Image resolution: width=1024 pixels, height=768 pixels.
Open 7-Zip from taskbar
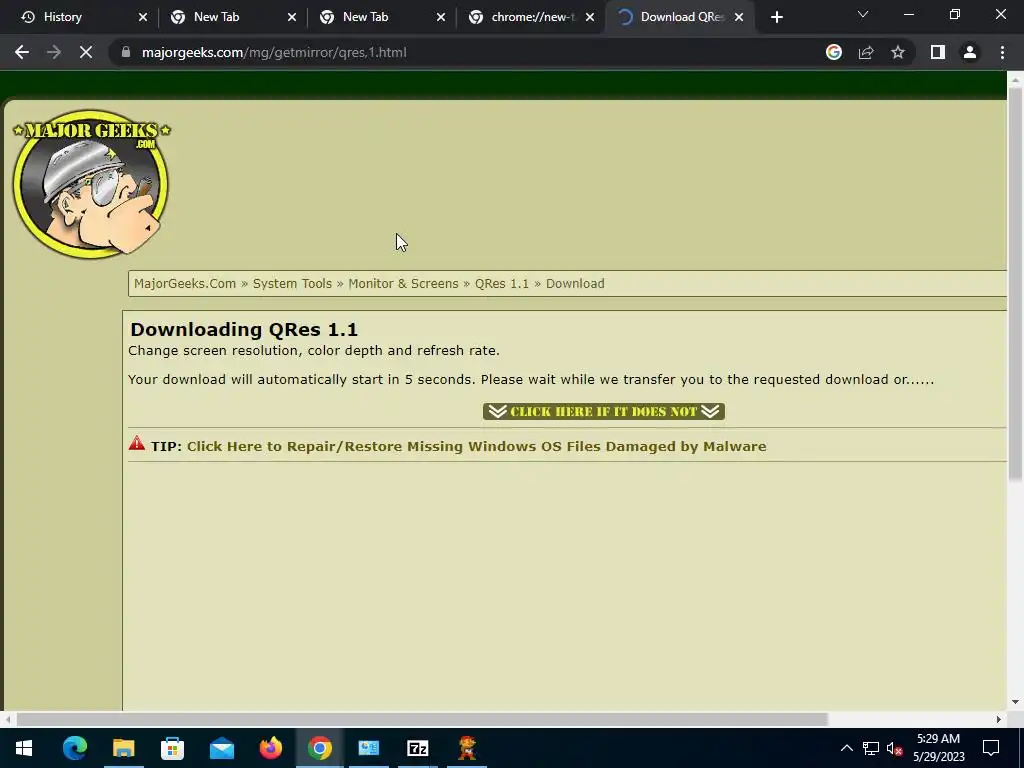pos(417,748)
